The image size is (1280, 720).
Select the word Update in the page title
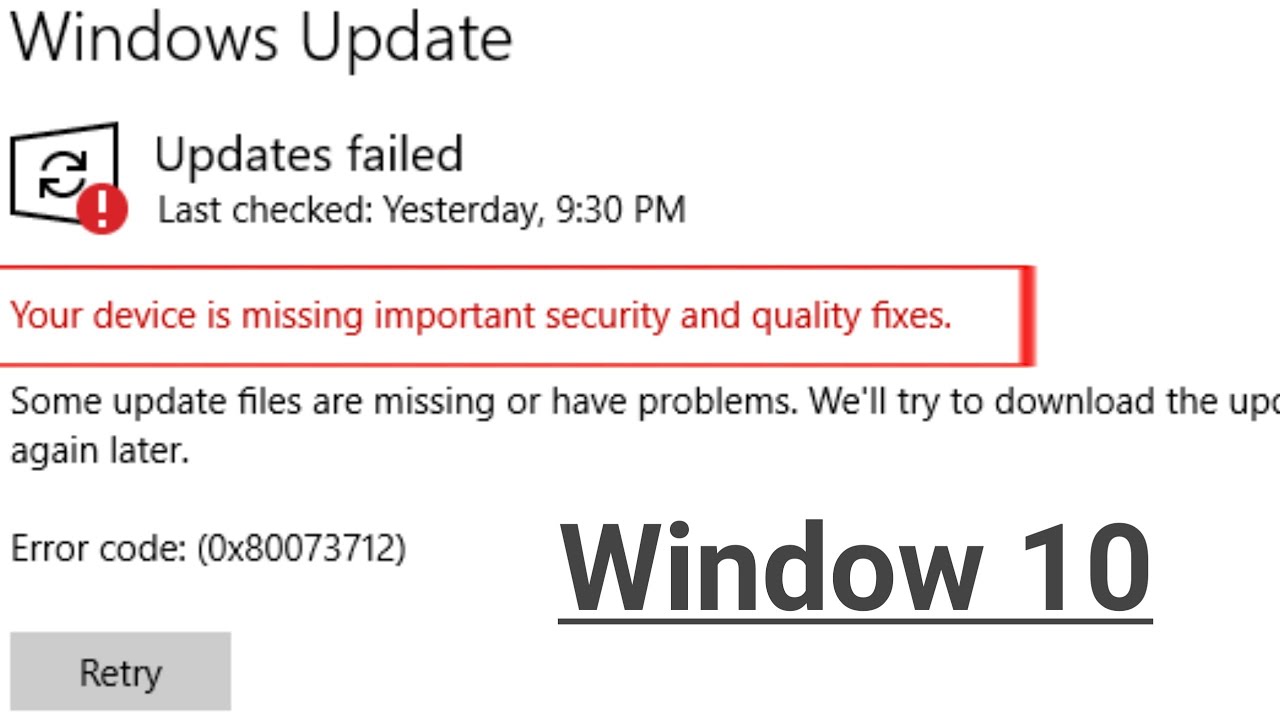tap(406, 38)
